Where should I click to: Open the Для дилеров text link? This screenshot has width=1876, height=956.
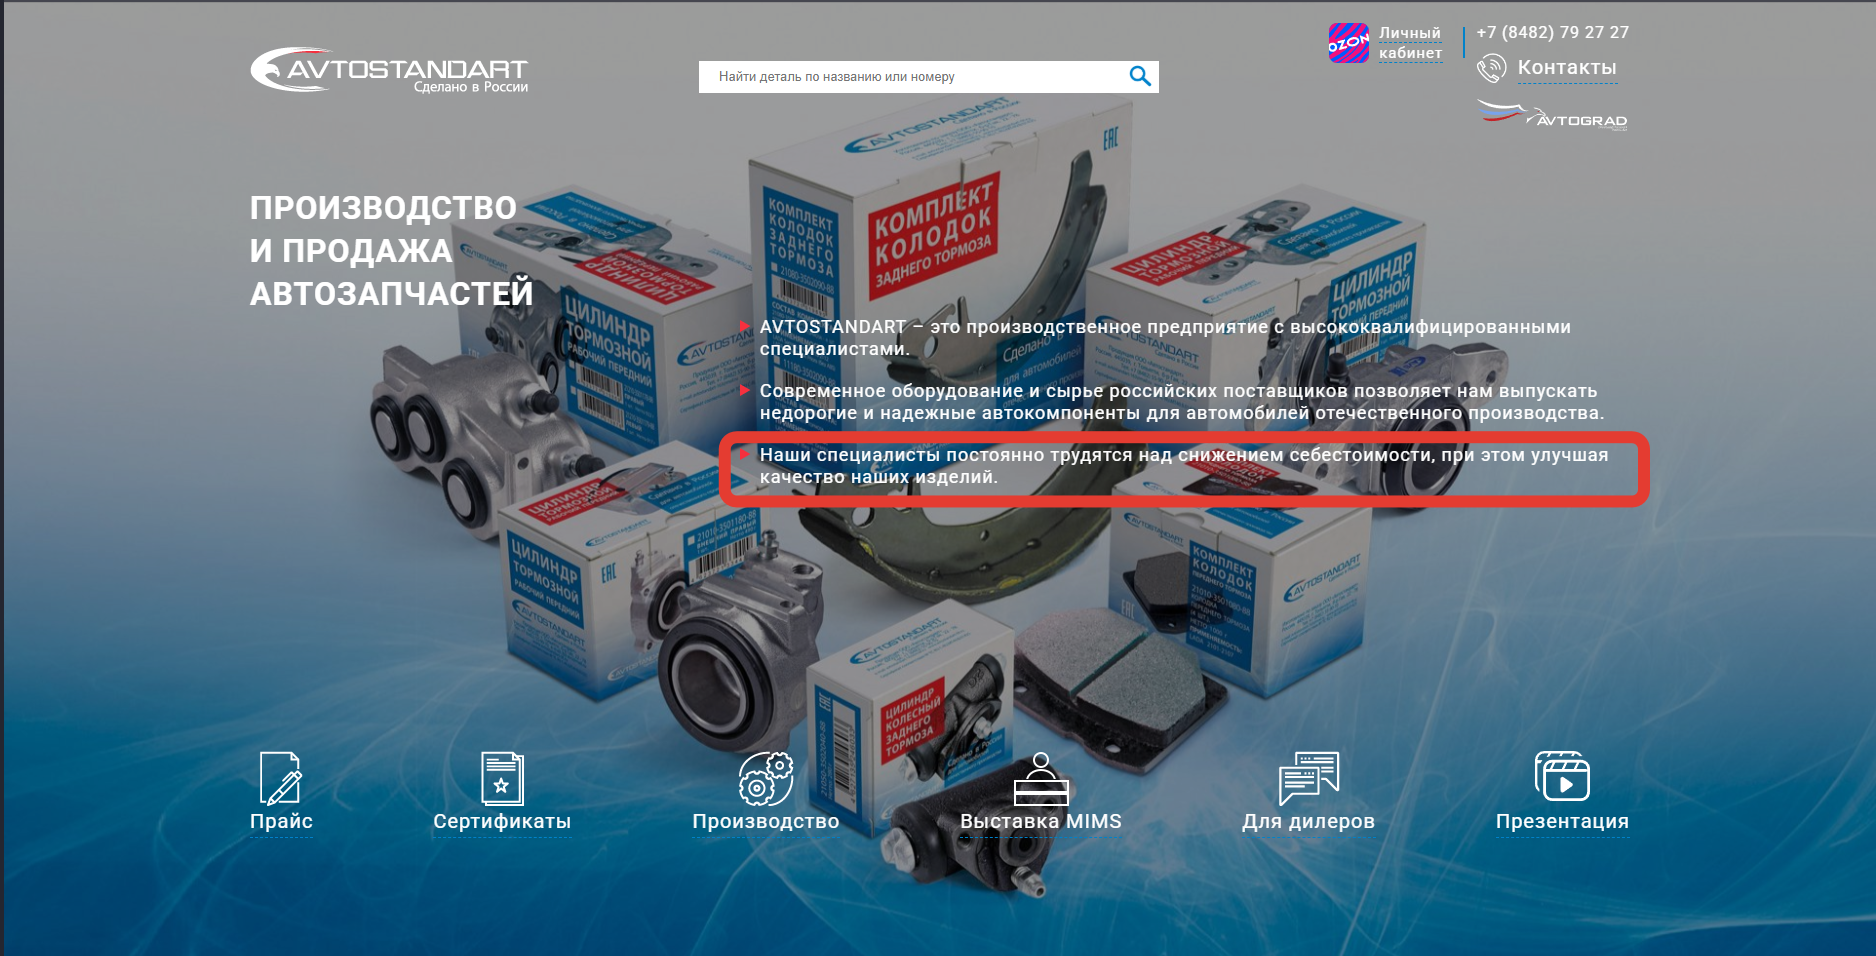(1308, 821)
